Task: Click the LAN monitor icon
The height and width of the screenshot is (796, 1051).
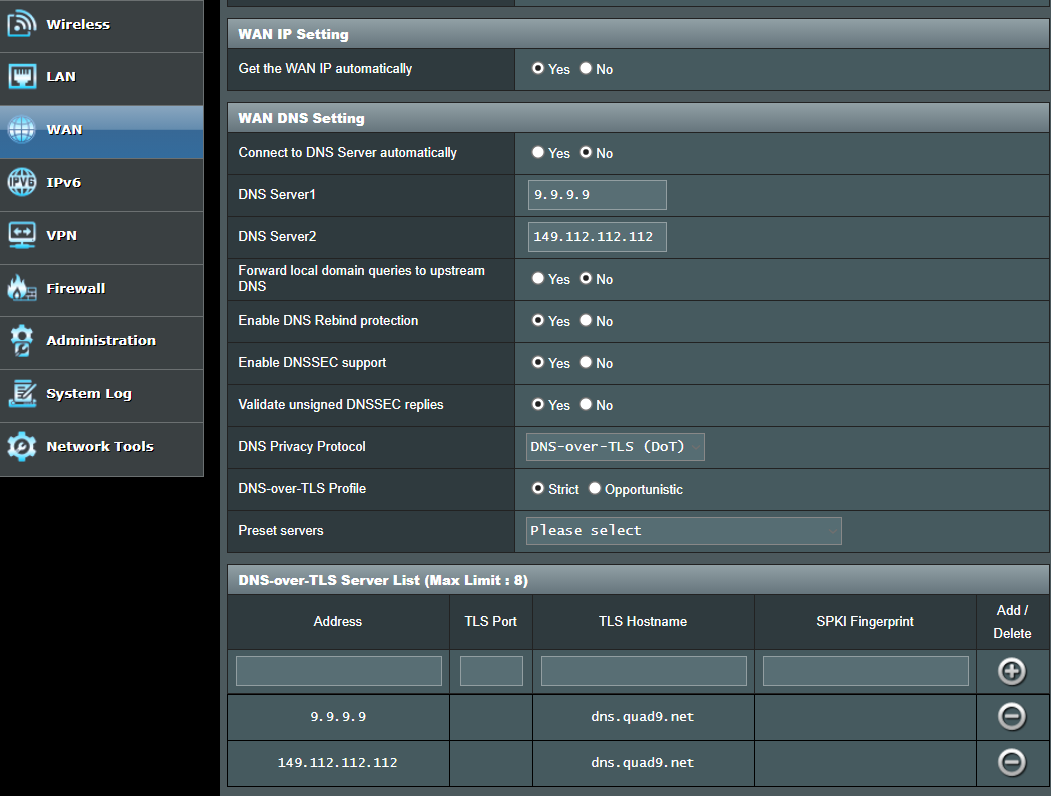Action: [22, 77]
